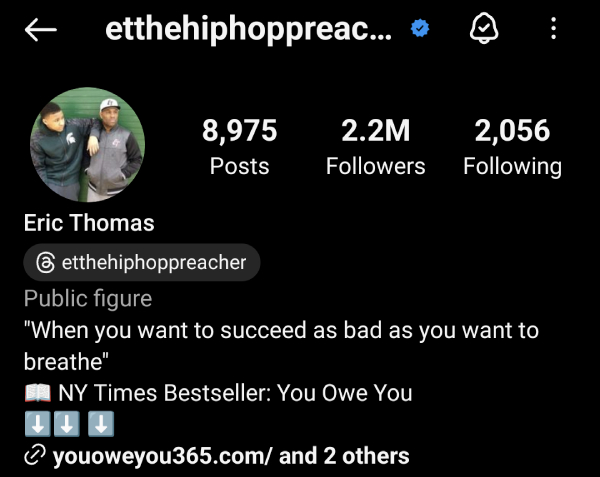This screenshot has height=477, width=600.
Task: Open the etthehiphoppreacher Threads badge
Action: pyautogui.click(x=142, y=262)
